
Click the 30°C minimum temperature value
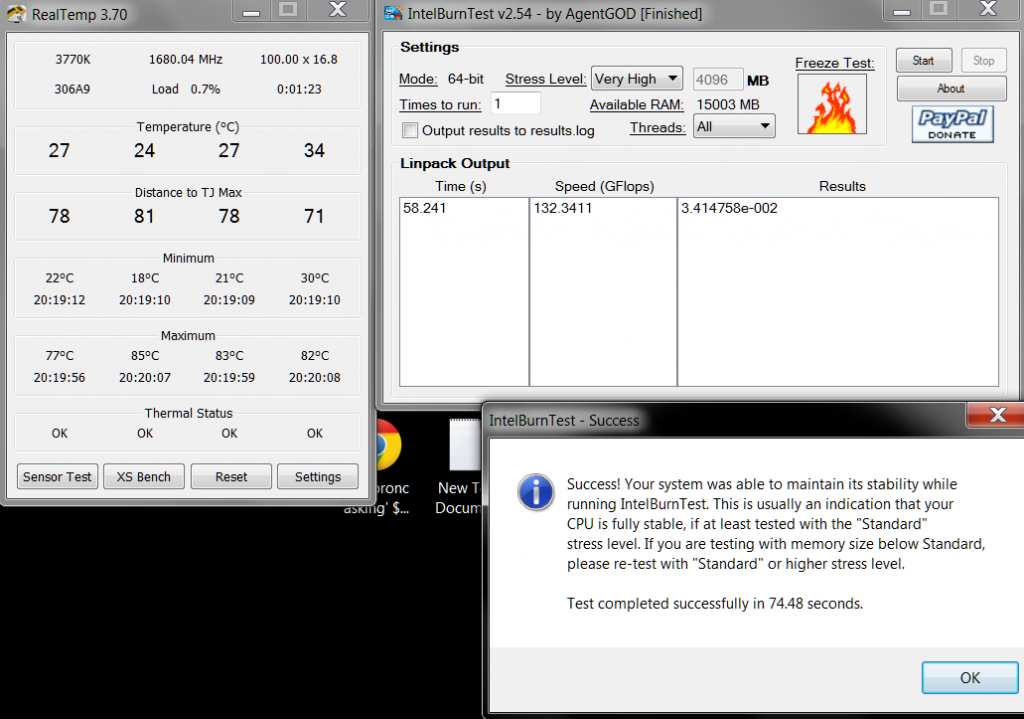(x=315, y=278)
